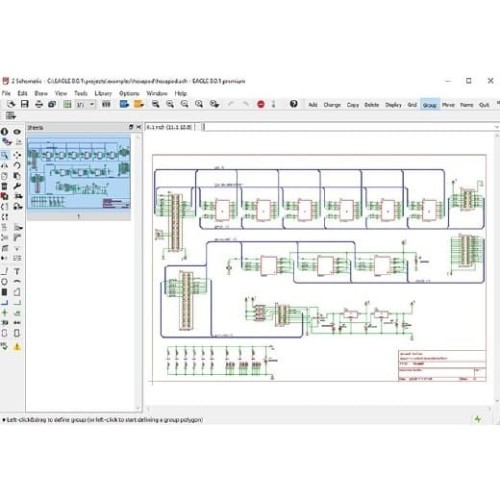Viewport: 500px width, 500px height.
Task: Select the Text tool in left palette
Action: pos(17,271)
